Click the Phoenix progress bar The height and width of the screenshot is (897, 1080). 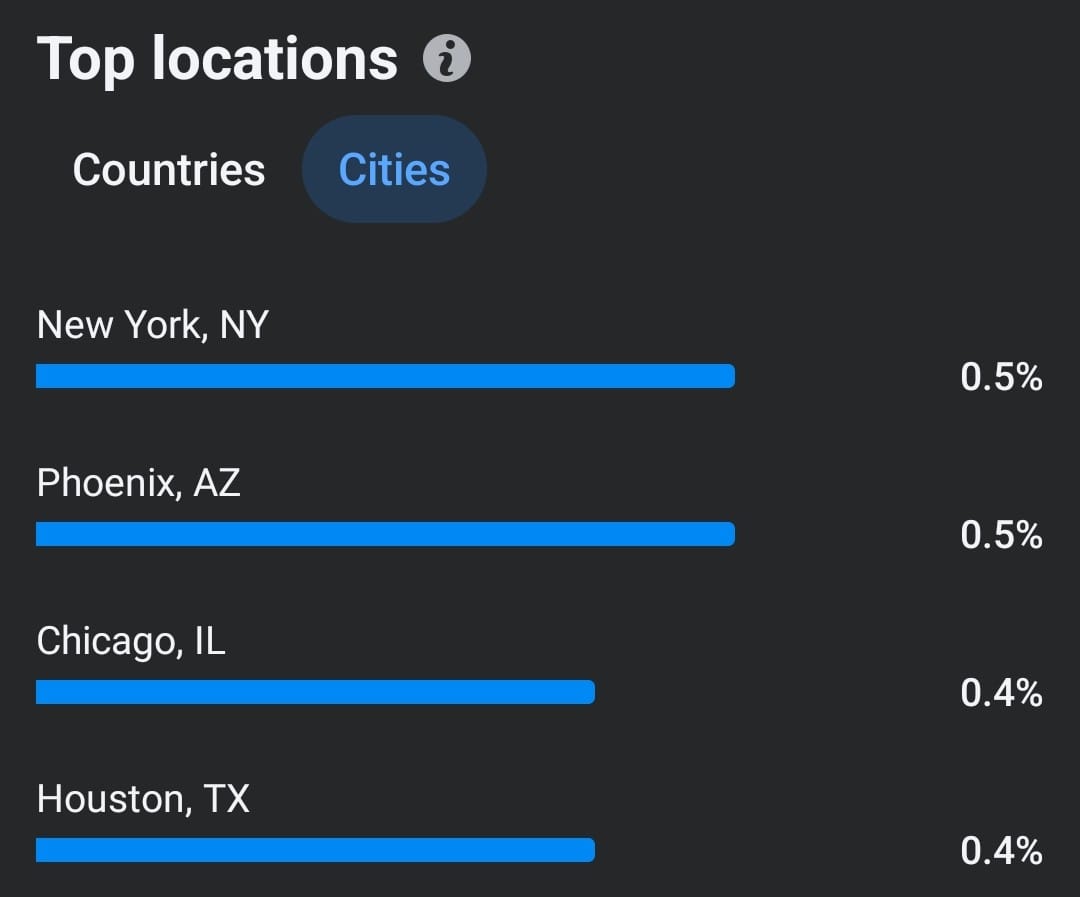(385, 534)
